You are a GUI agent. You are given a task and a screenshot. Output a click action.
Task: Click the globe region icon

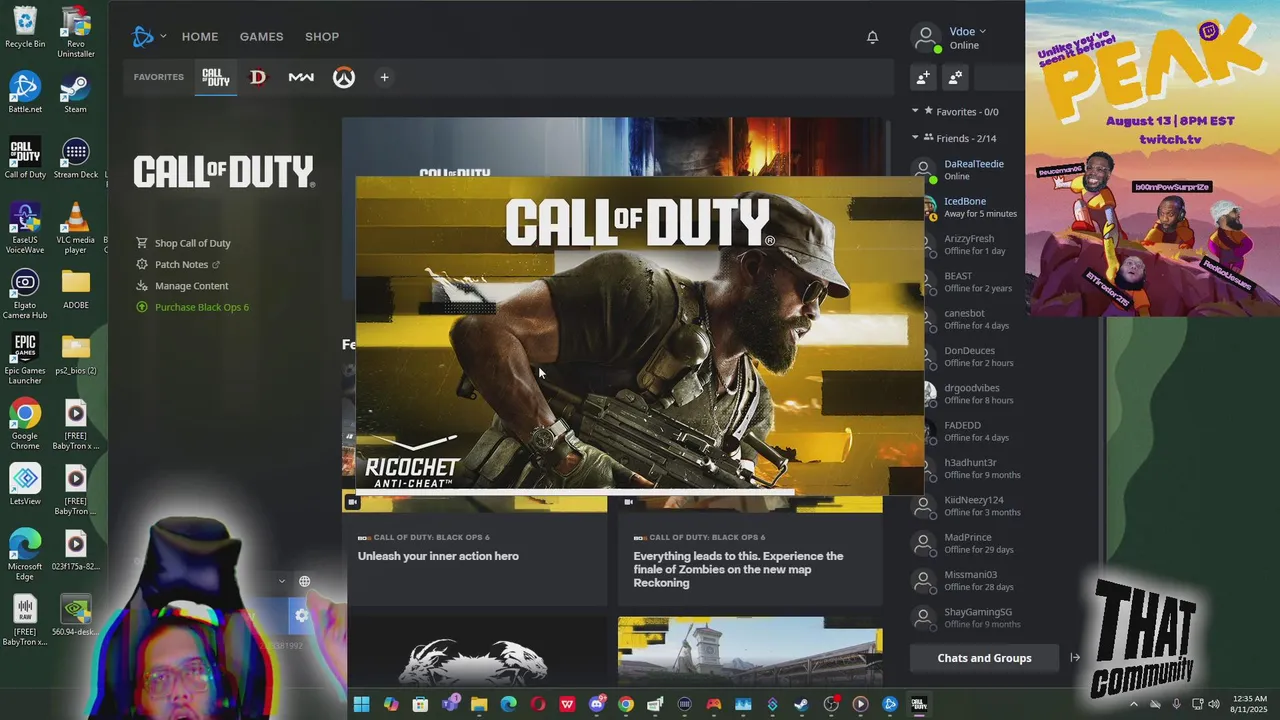(x=304, y=581)
